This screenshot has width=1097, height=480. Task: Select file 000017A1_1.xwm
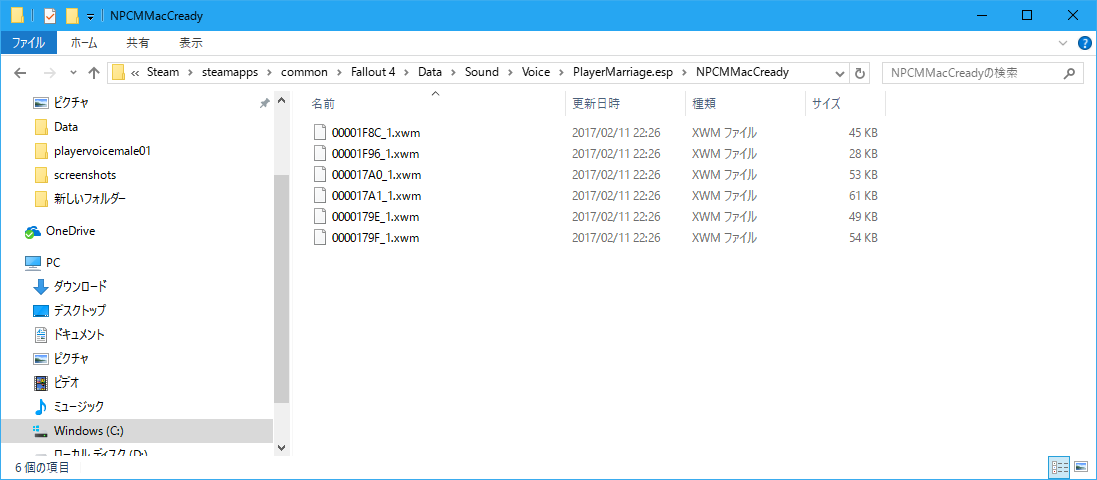tap(376, 195)
